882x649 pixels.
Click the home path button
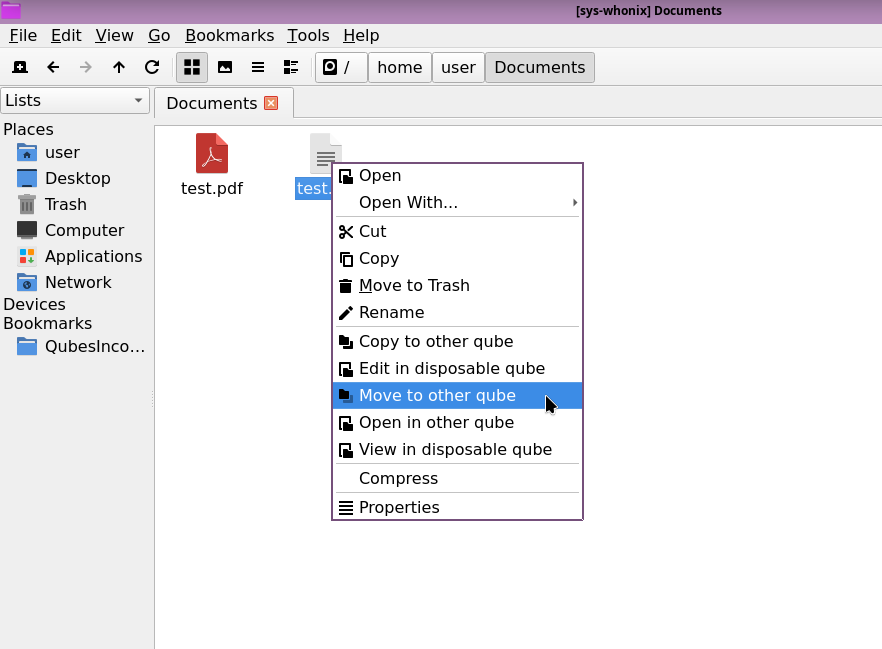pos(399,67)
